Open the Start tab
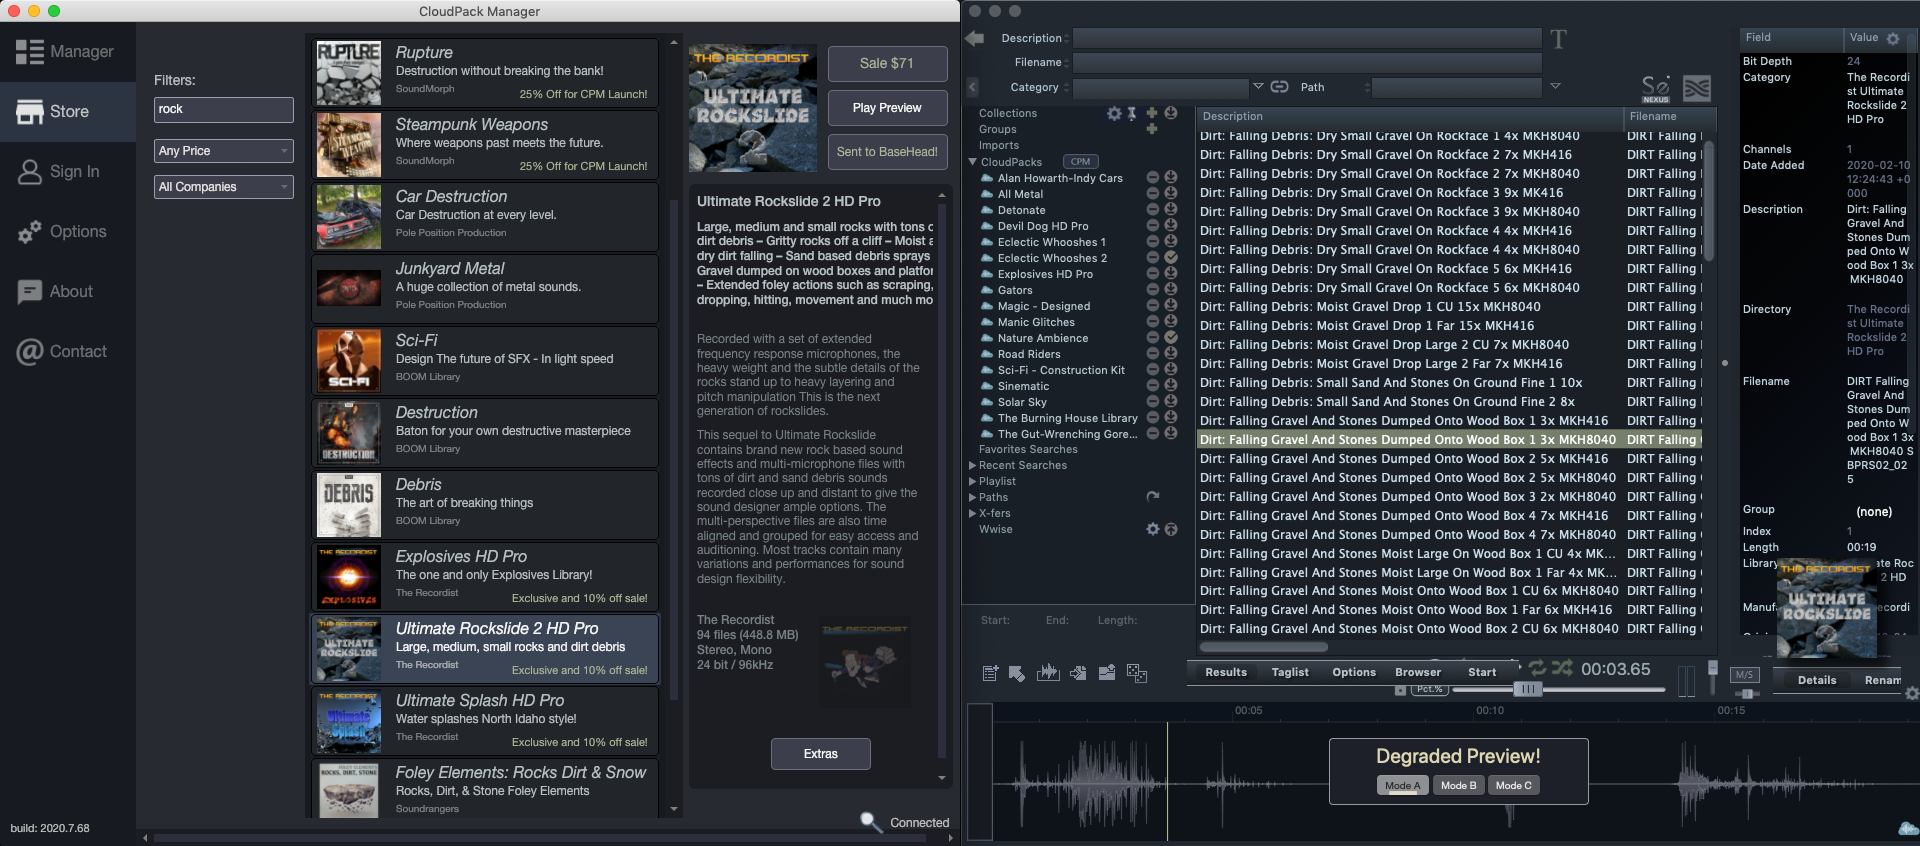The width and height of the screenshot is (1920, 846). [x=1482, y=672]
